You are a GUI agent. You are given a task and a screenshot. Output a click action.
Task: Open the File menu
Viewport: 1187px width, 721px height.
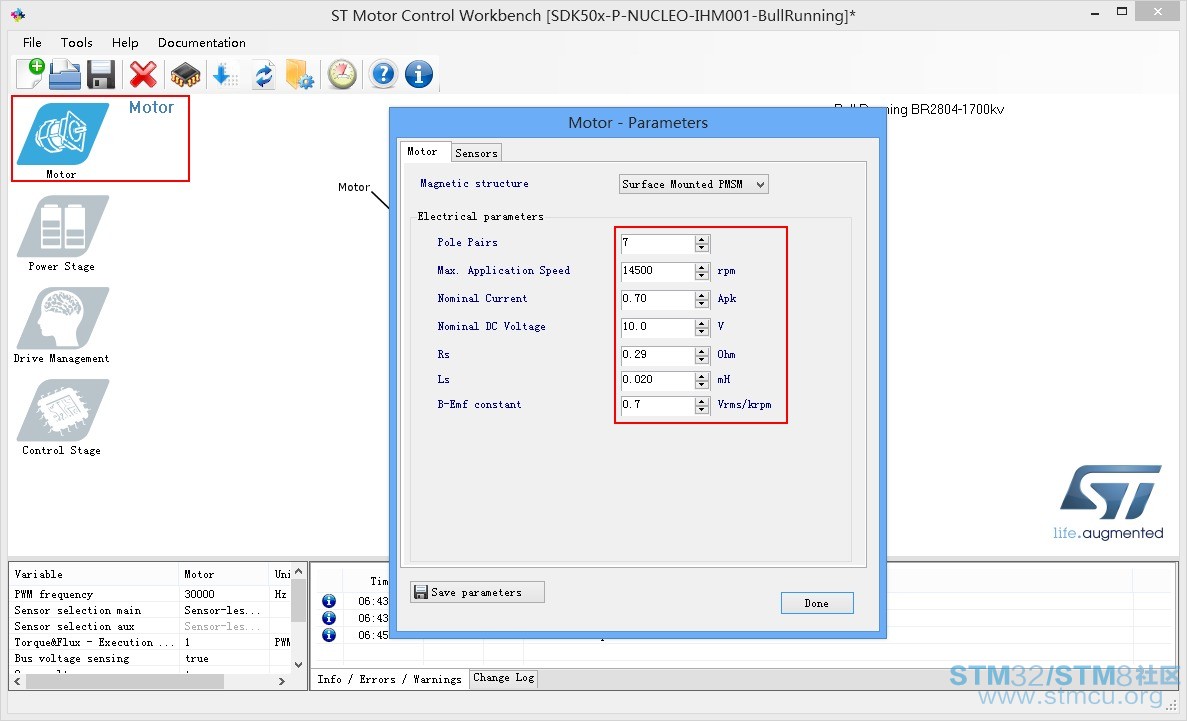coord(32,42)
